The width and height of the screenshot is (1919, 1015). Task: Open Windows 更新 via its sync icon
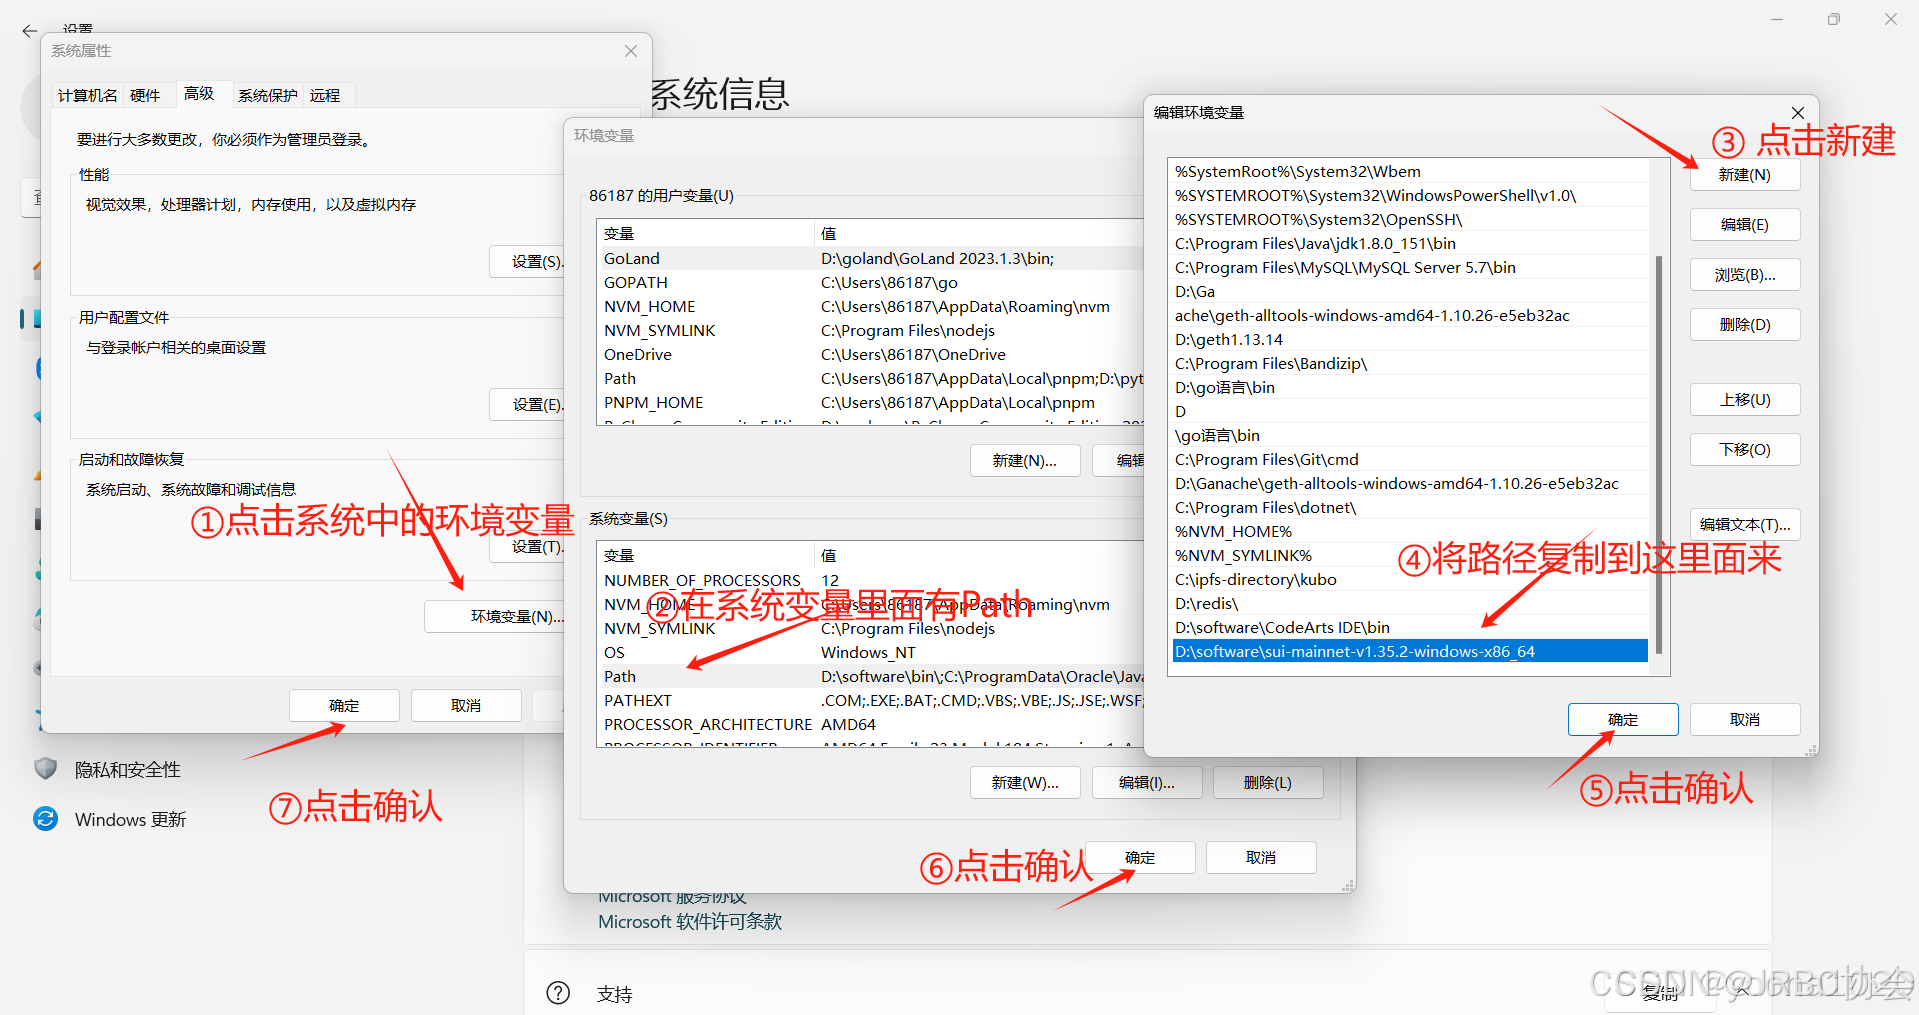[x=45, y=819]
